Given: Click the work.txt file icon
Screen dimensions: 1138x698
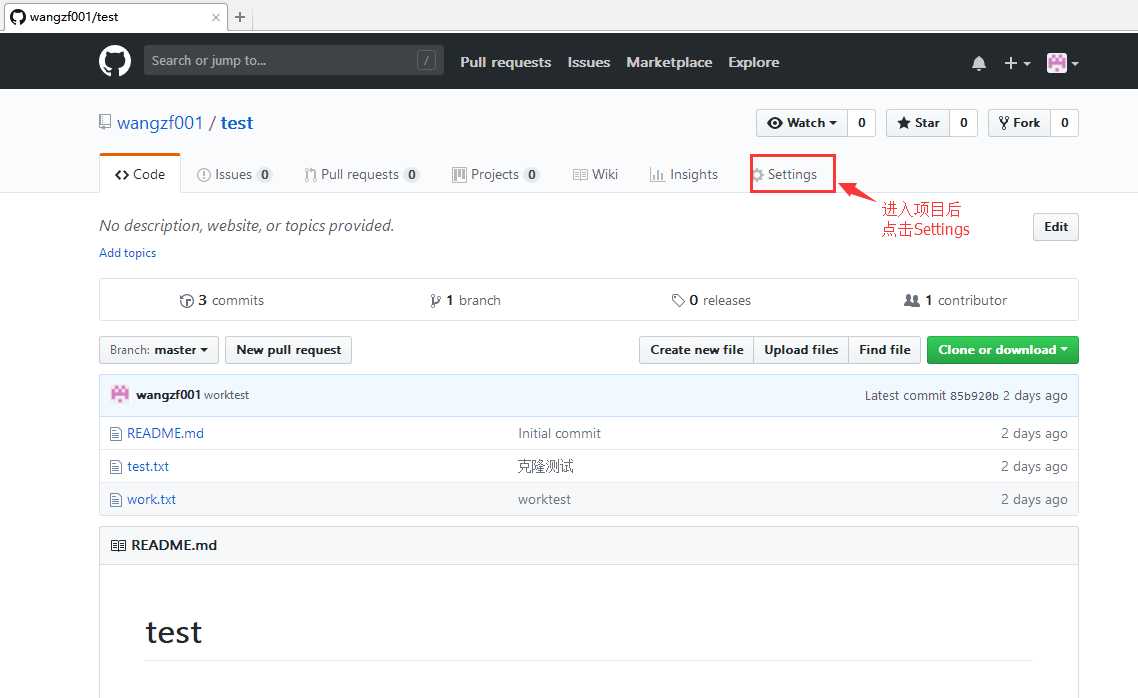Looking at the screenshot, I should [115, 500].
